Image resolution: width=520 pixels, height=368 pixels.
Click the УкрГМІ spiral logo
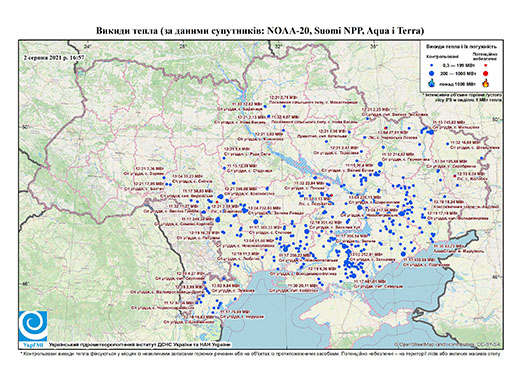click(x=33, y=326)
